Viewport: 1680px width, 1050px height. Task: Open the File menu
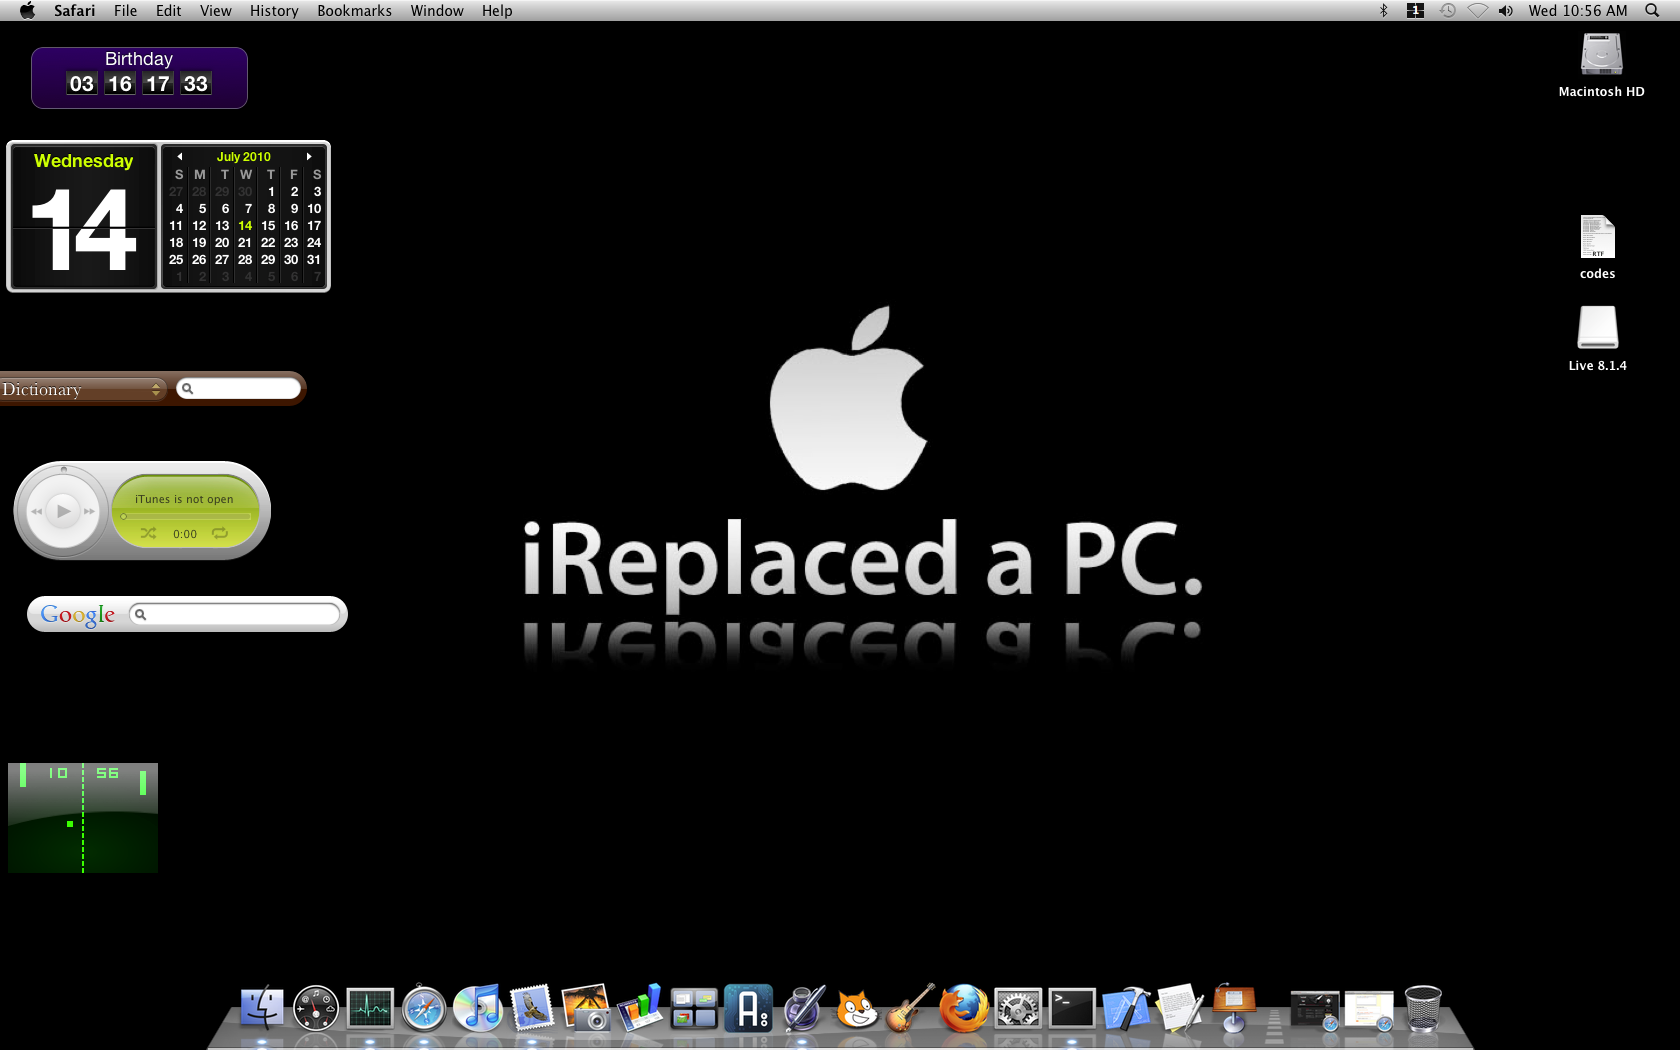click(125, 10)
